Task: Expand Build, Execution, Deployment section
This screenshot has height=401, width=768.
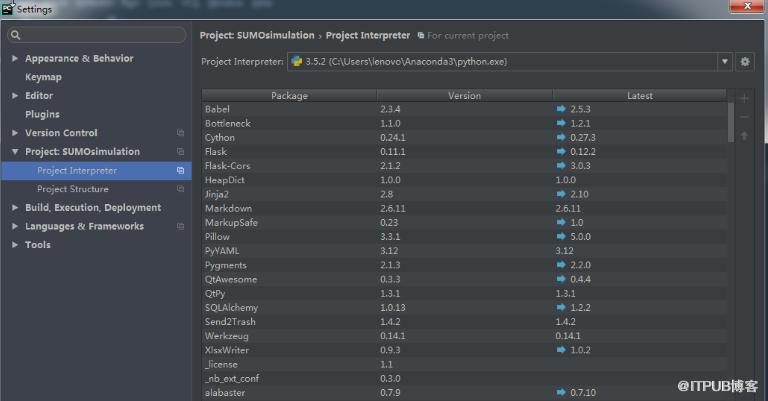Action: pyautogui.click(x=15, y=208)
